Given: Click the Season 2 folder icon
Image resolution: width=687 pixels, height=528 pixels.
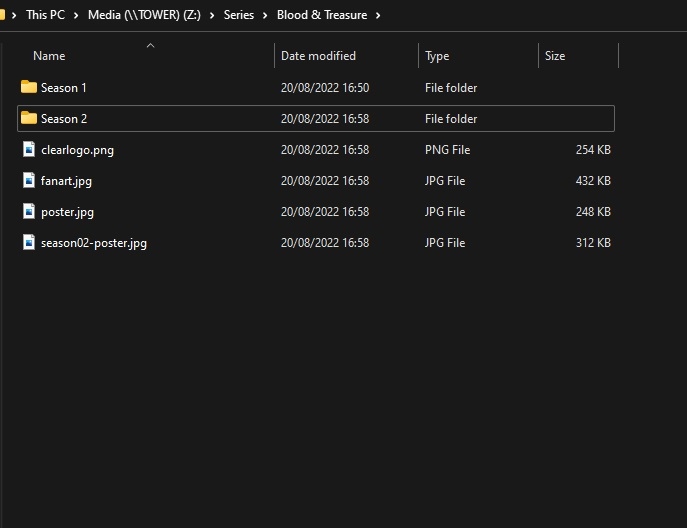Looking at the screenshot, I should pyautogui.click(x=29, y=119).
